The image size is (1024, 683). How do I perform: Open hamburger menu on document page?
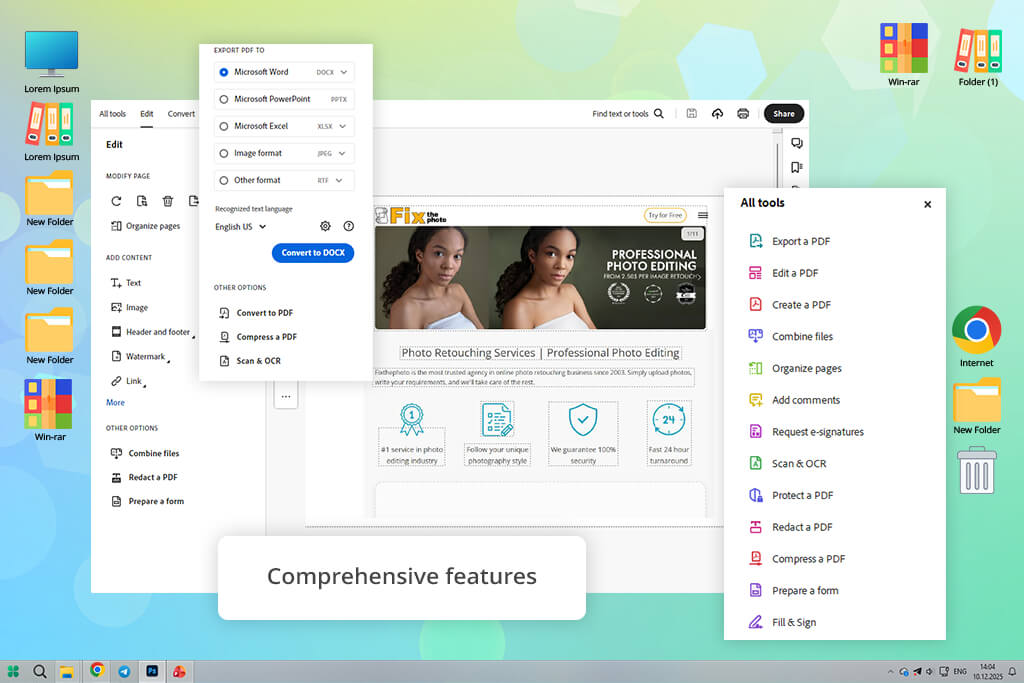pos(703,215)
